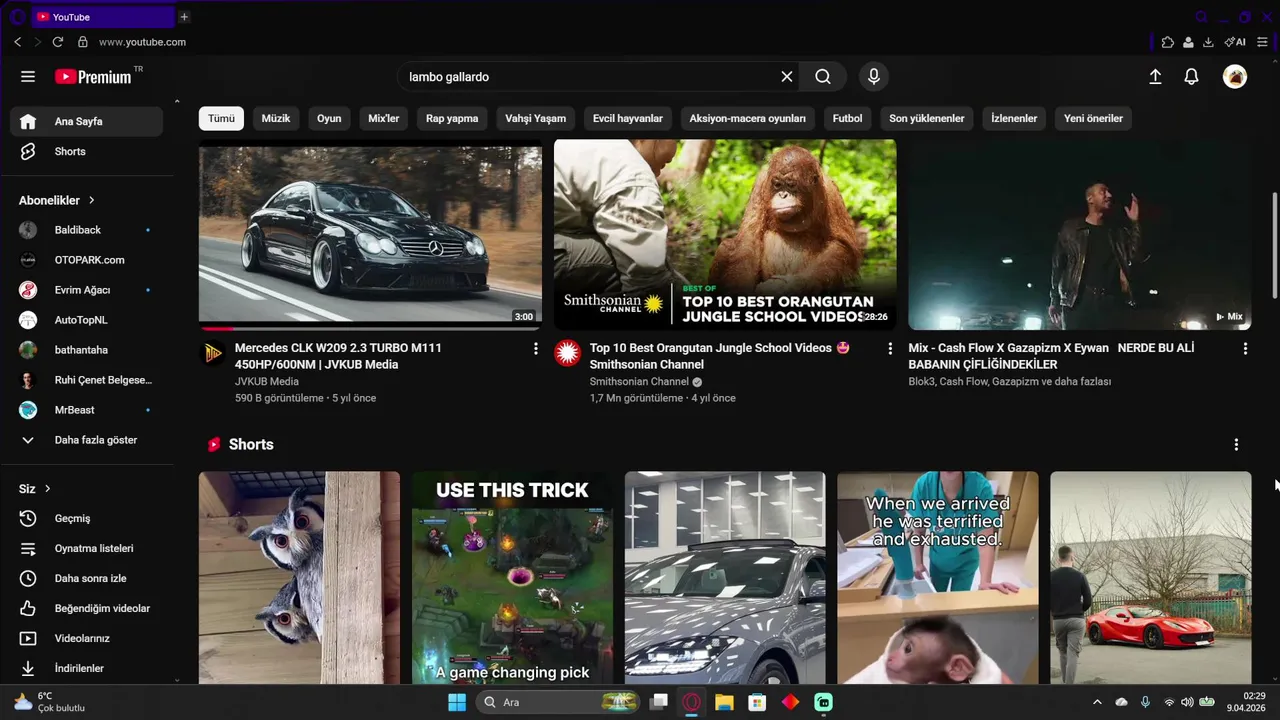The image size is (1280, 720).
Task: Open Oynatma listeleri
Action: pos(87,548)
